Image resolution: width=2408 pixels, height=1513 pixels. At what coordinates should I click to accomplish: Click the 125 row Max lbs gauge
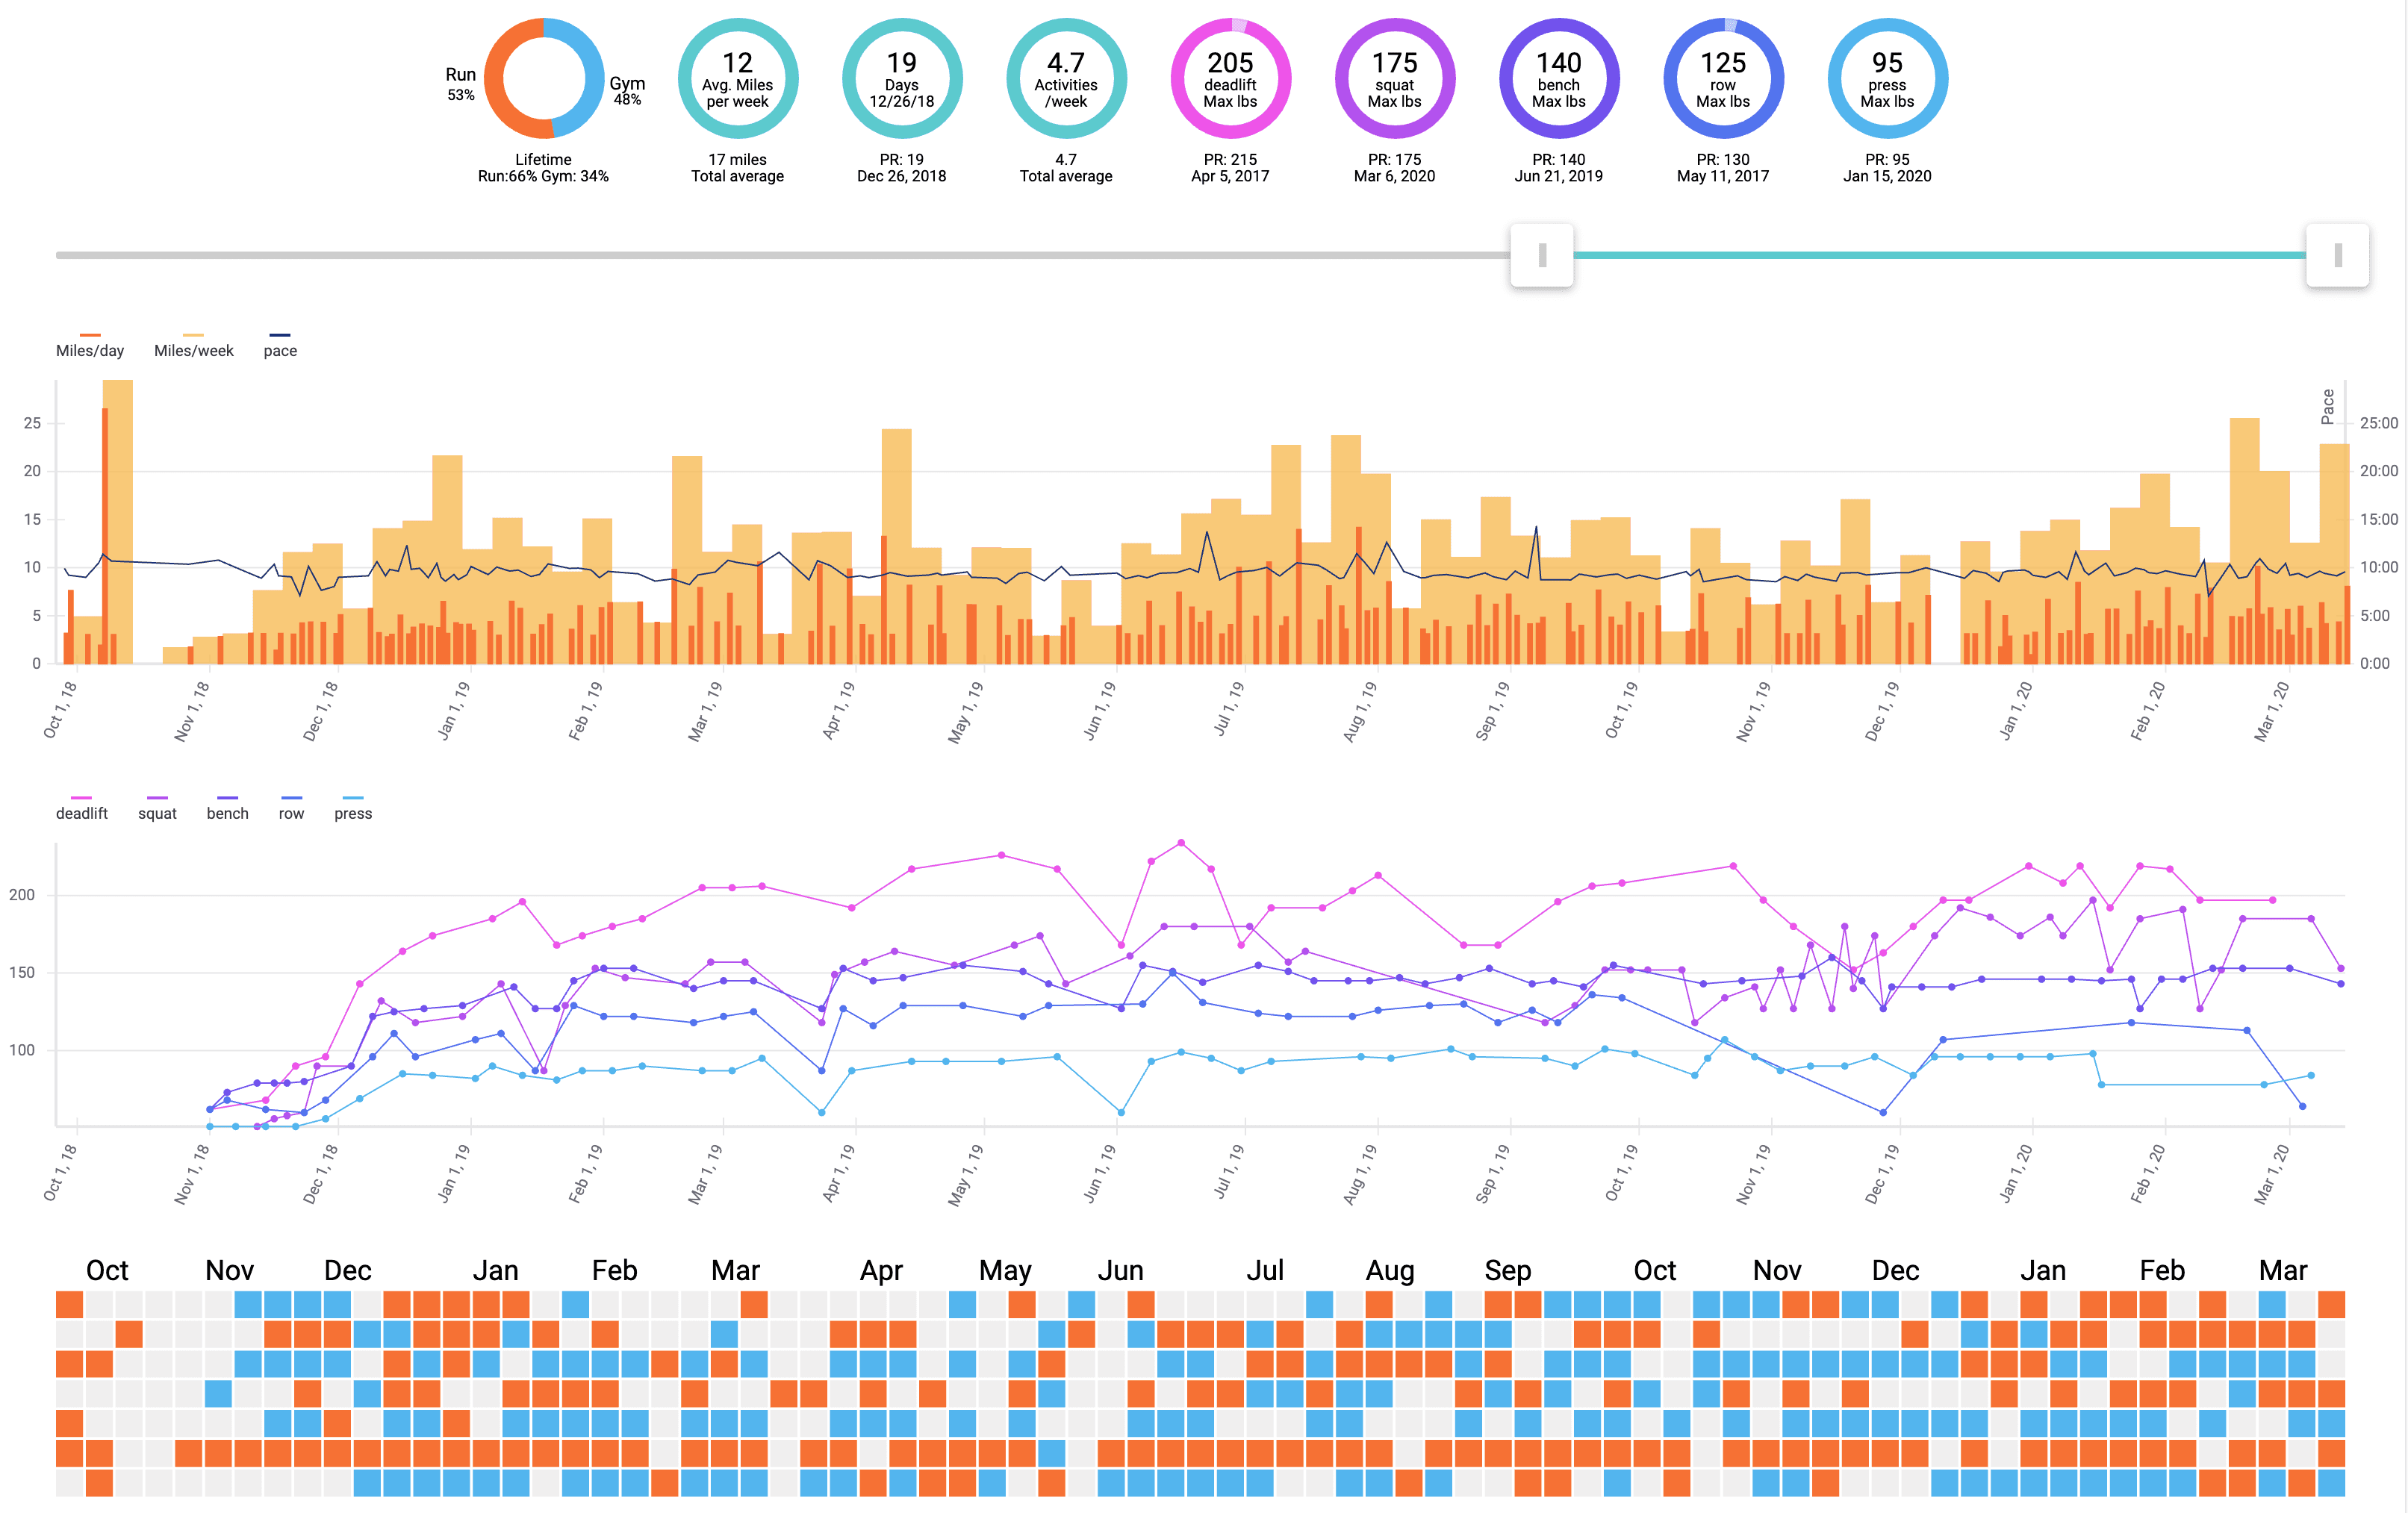point(1723,78)
